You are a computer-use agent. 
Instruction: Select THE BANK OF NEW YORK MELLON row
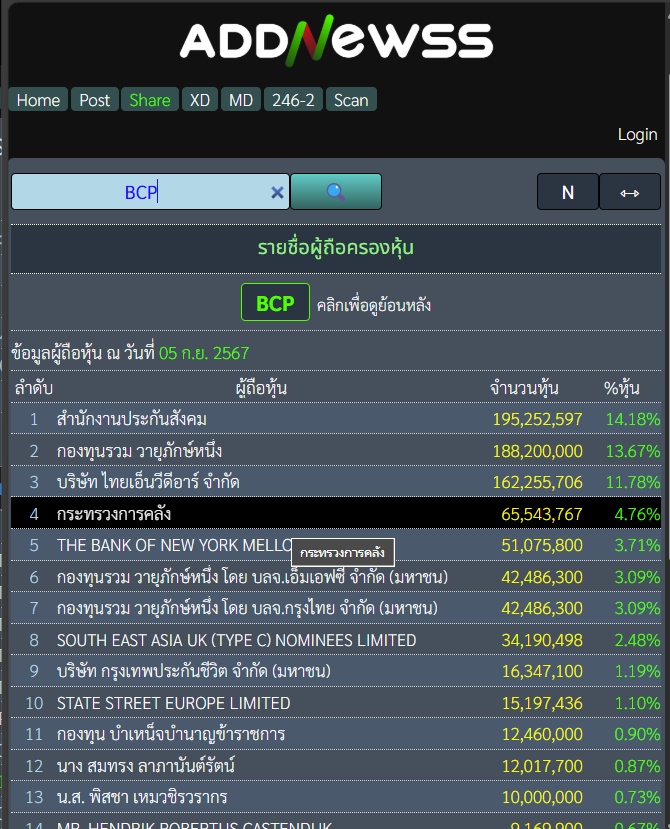point(336,545)
